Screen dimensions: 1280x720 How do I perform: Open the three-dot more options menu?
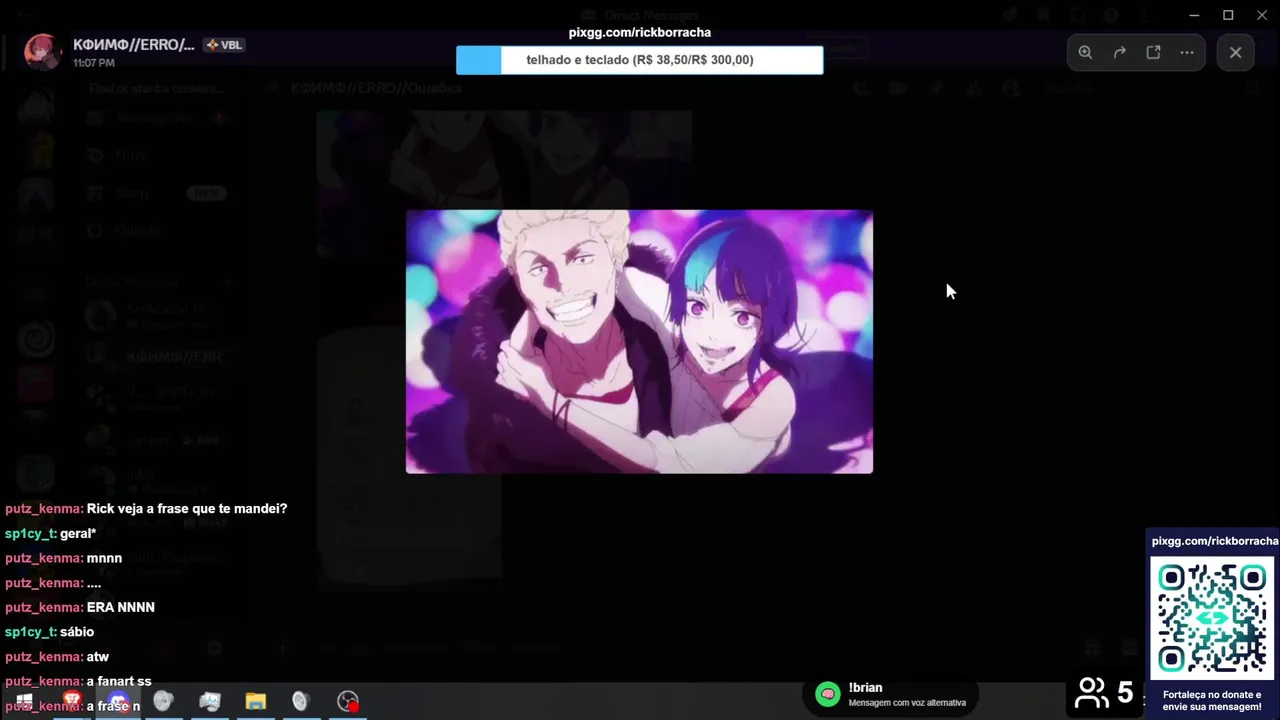[x=1187, y=52]
